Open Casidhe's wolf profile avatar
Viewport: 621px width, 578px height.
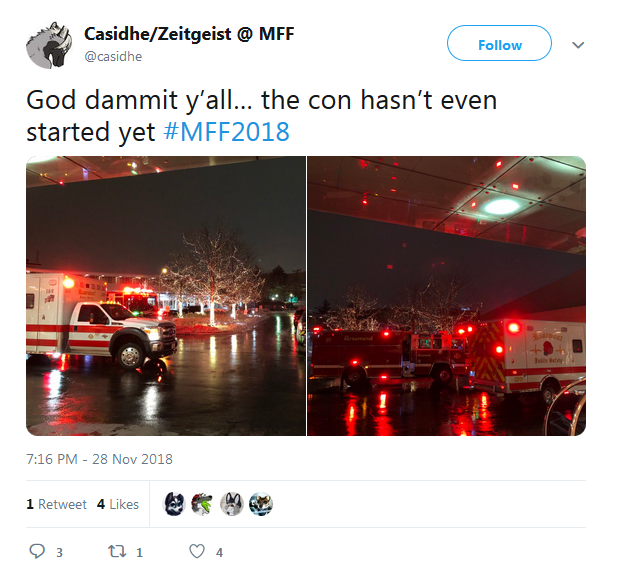(50, 45)
